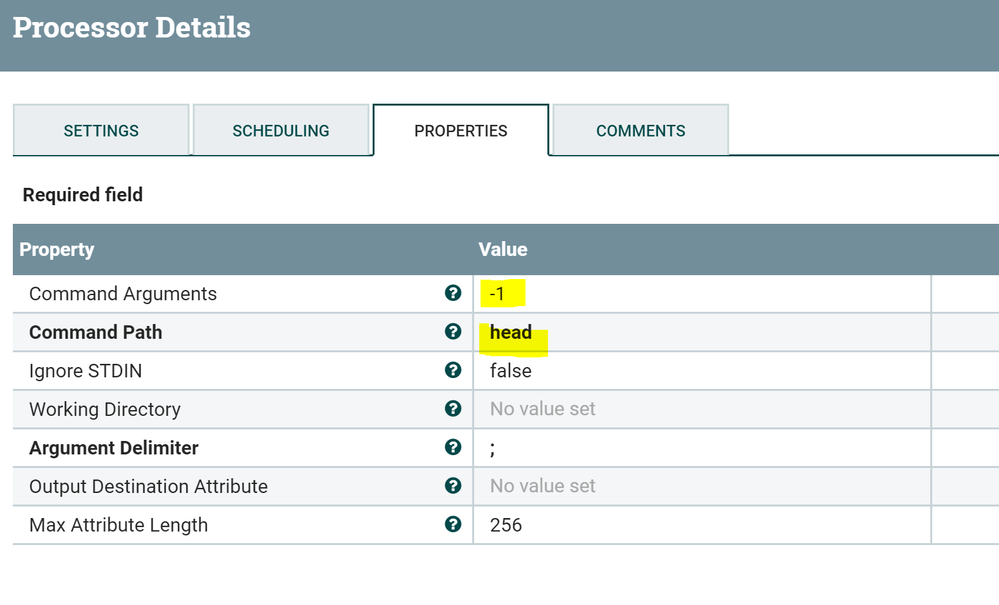Open Working Directory help icon
Image resolution: width=999 pixels, height=605 pixels.
[453, 409]
